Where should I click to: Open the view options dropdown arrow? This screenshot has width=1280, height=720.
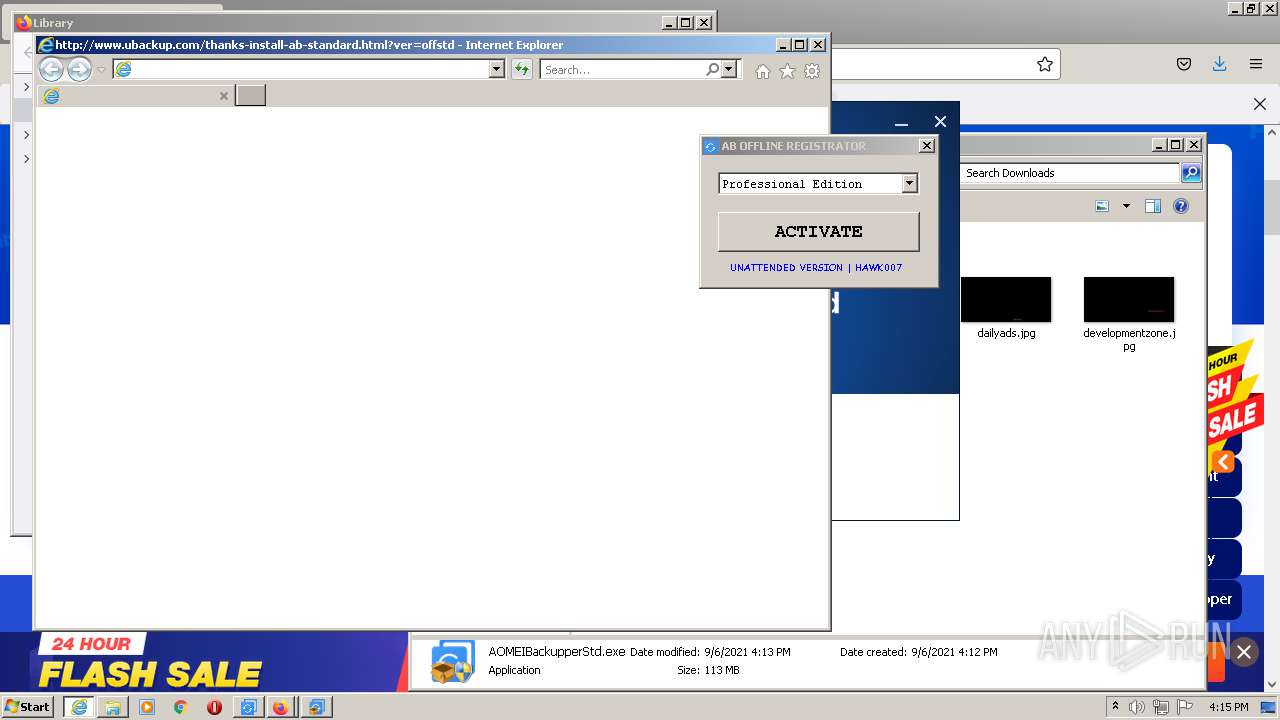[1126, 206]
